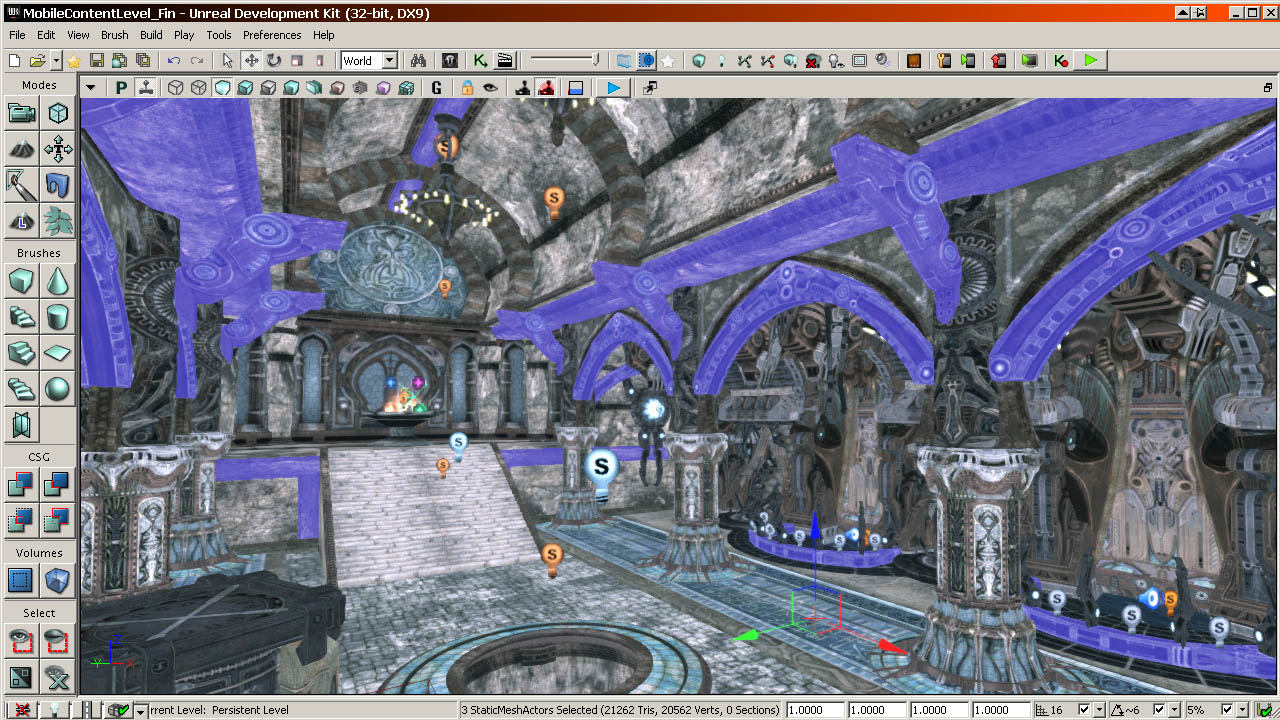
Task: Create a Cube builder brush
Action: coord(22,281)
